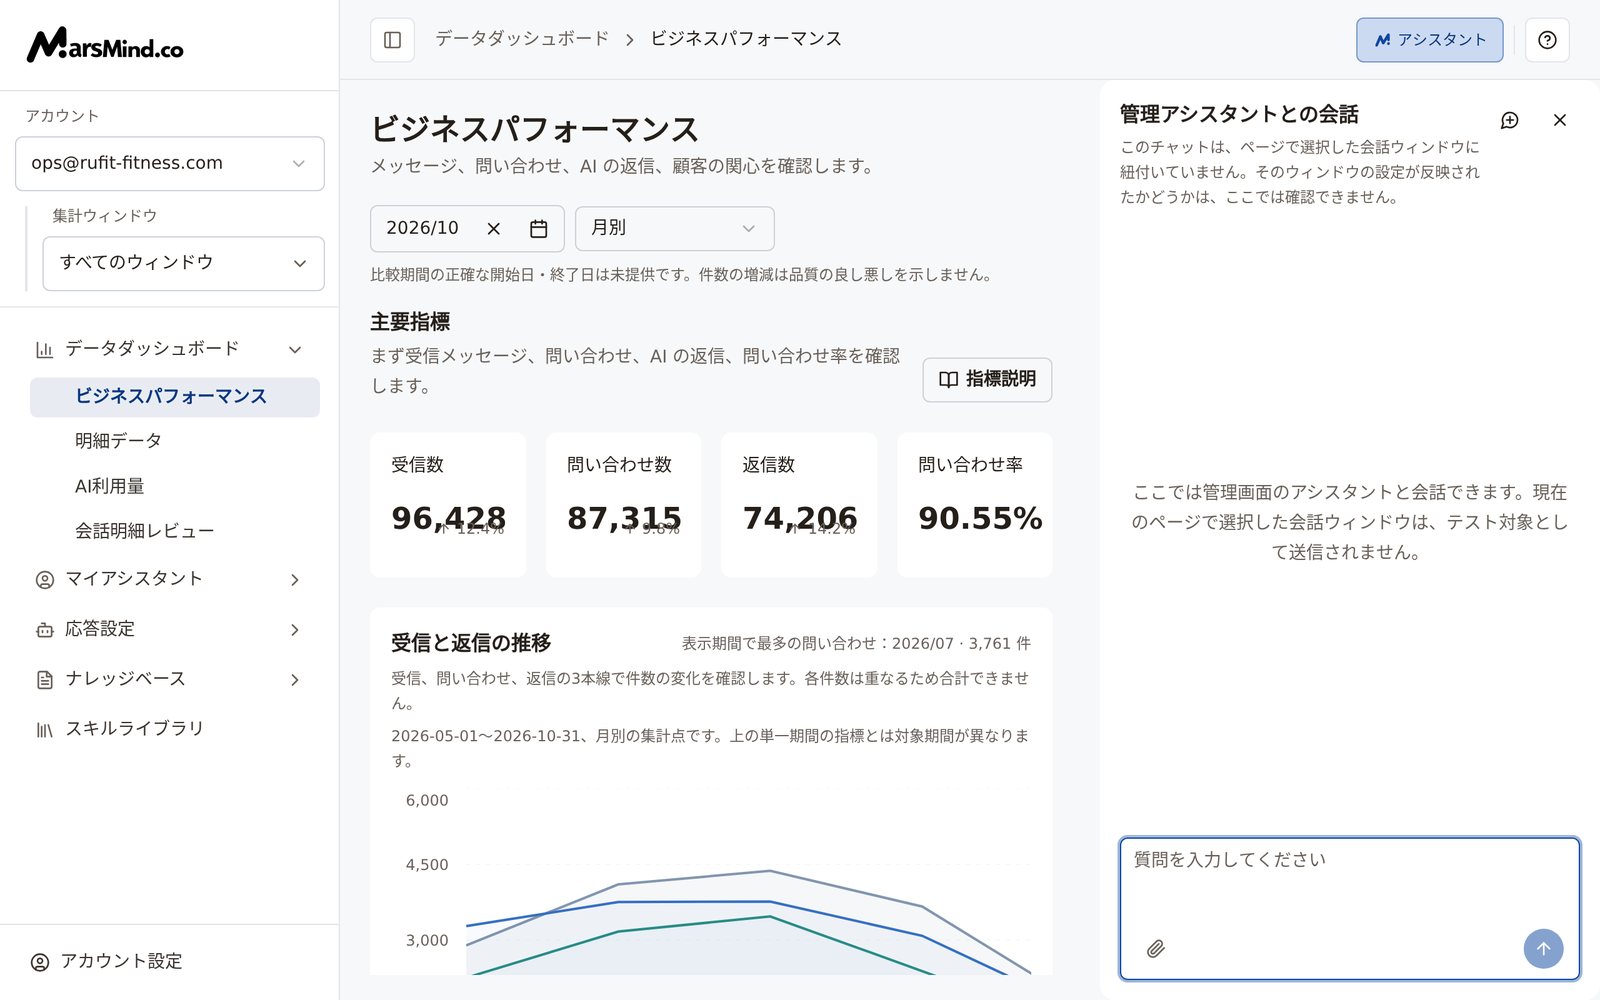
Task: Clear the 2026/10 date value
Action: tap(493, 229)
